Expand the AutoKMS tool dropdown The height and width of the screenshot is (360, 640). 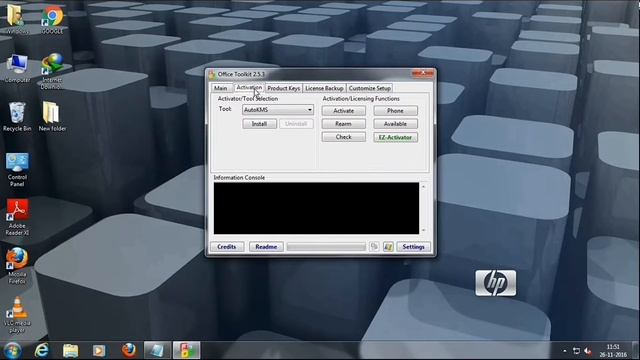pyautogui.click(x=309, y=110)
